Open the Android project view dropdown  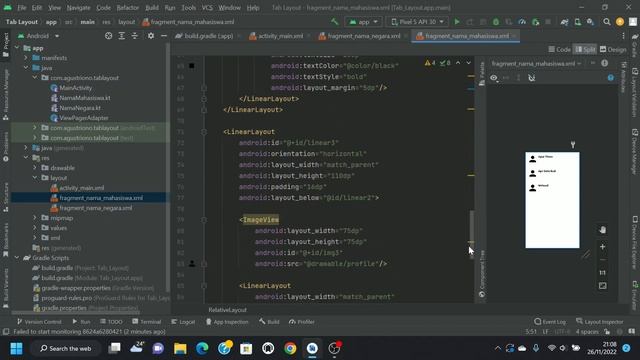pos(38,36)
